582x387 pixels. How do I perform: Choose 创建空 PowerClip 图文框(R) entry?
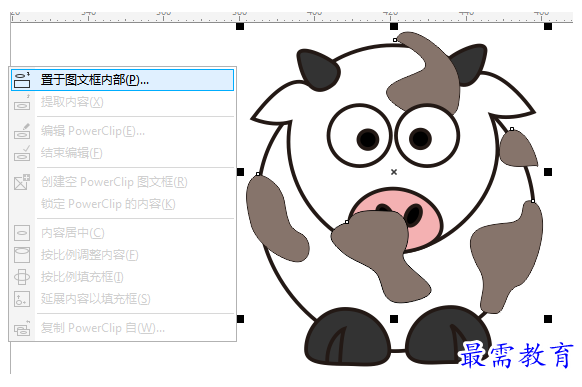[122, 182]
